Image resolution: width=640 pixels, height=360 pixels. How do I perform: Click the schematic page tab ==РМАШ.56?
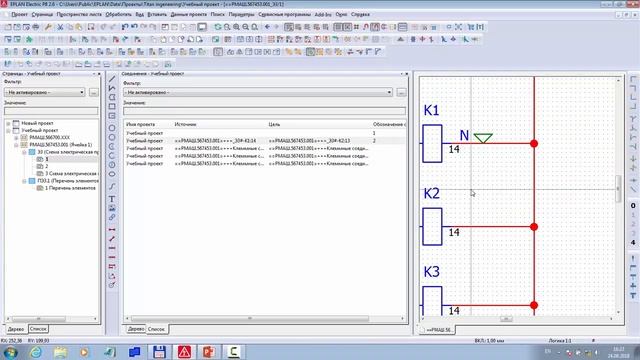coord(437,329)
